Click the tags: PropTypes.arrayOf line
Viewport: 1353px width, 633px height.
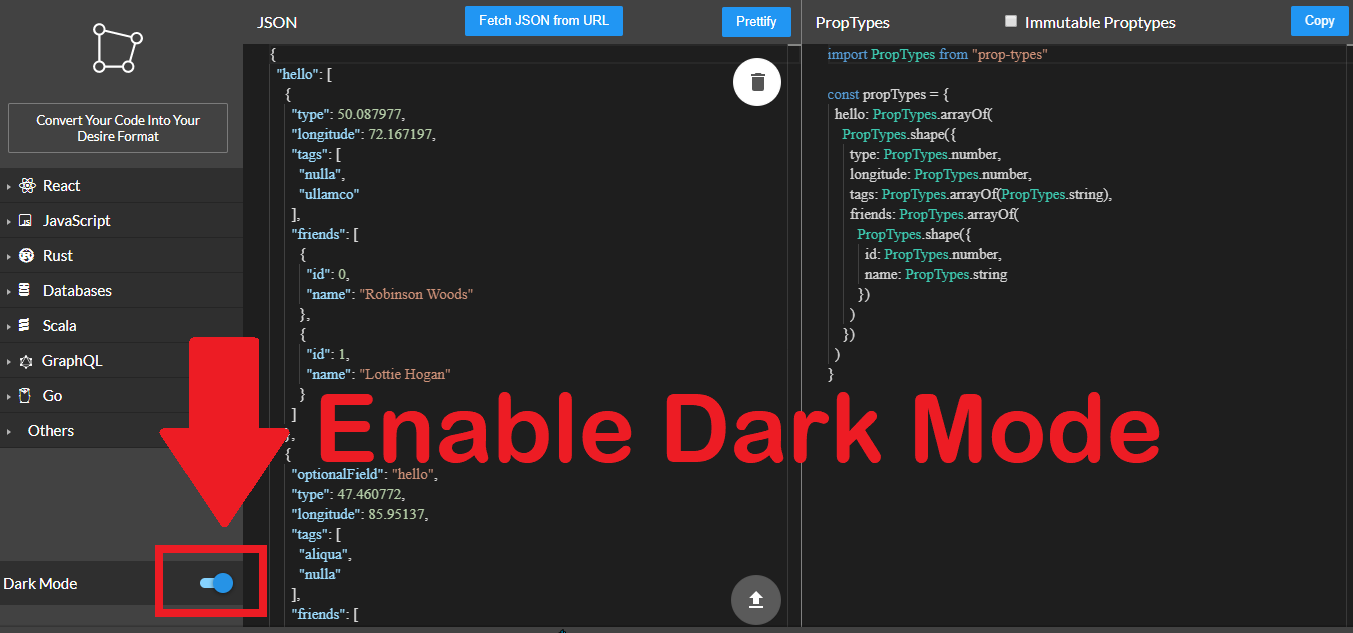(x=981, y=194)
